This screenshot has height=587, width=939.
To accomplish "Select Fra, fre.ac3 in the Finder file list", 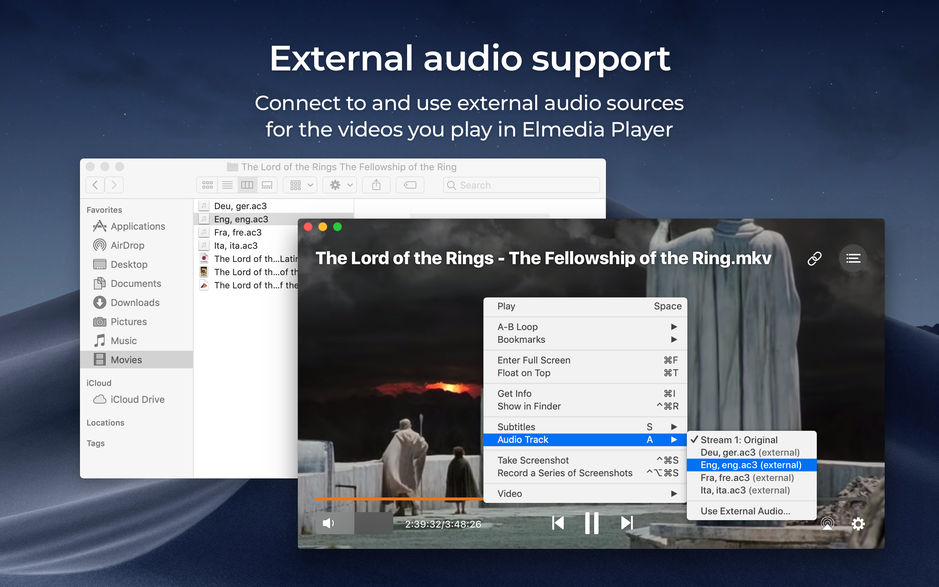I will pyautogui.click(x=240, y=232).
